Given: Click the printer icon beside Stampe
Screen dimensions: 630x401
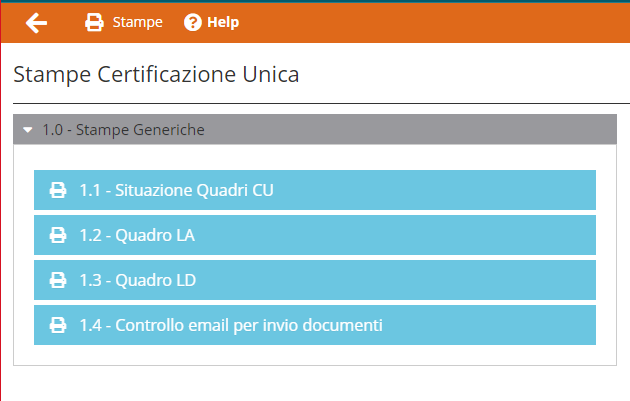Looking at the screenshot, I should tap(94, 22).
